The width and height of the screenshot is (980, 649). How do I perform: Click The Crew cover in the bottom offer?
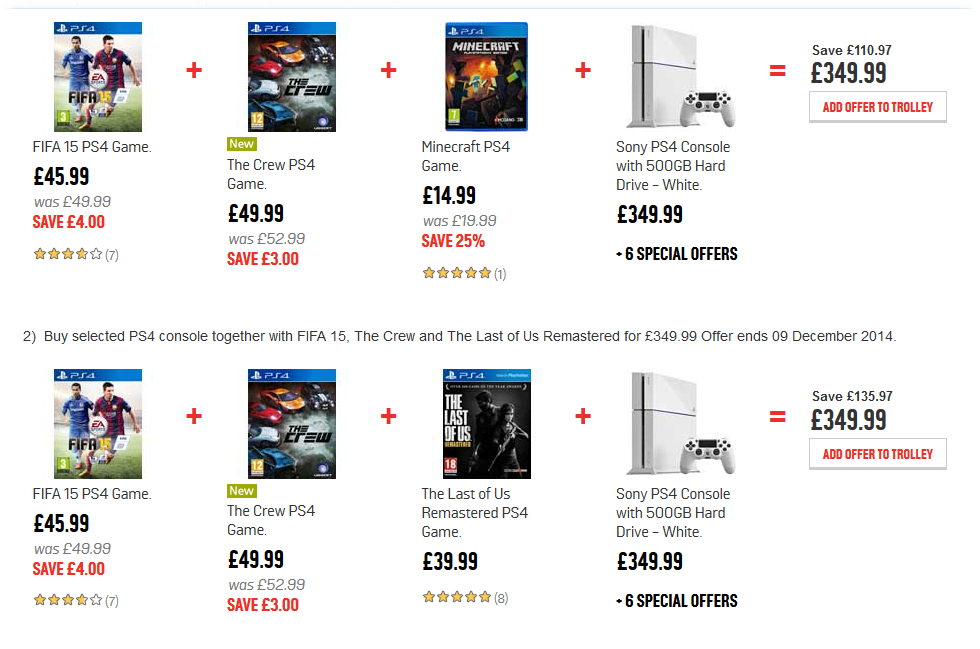pyautogui.click(x=292, y=424)
